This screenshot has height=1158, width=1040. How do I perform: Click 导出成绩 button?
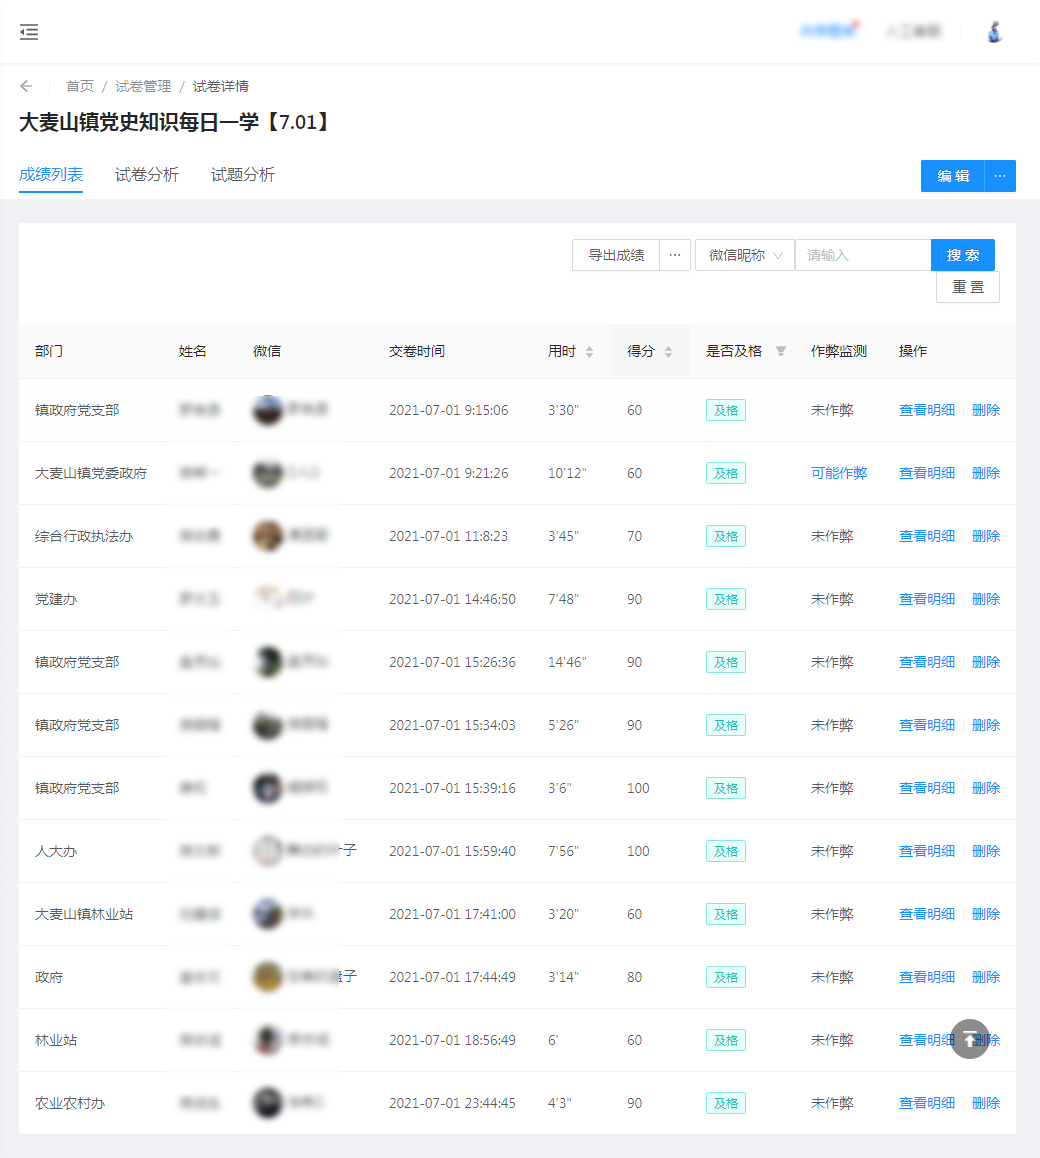coord(616,255)
